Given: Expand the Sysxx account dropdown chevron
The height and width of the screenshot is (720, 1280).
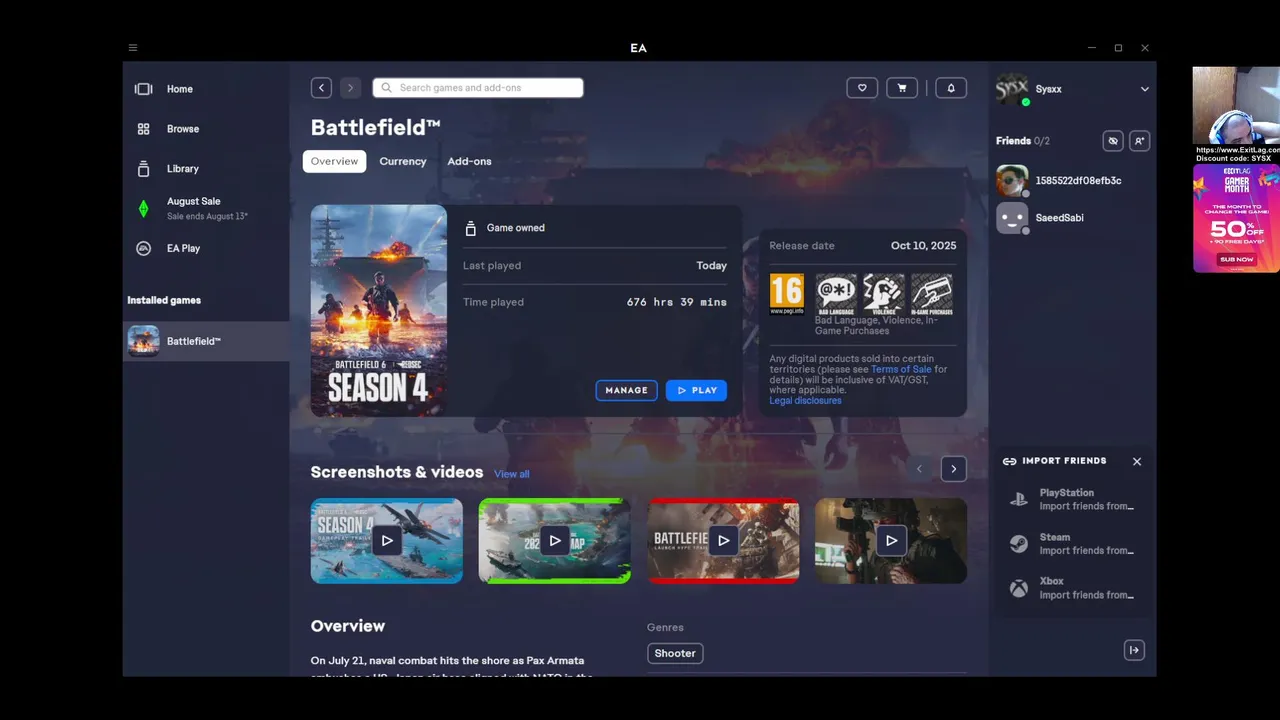Looking at the screenshot, I should click(1145, 89).
